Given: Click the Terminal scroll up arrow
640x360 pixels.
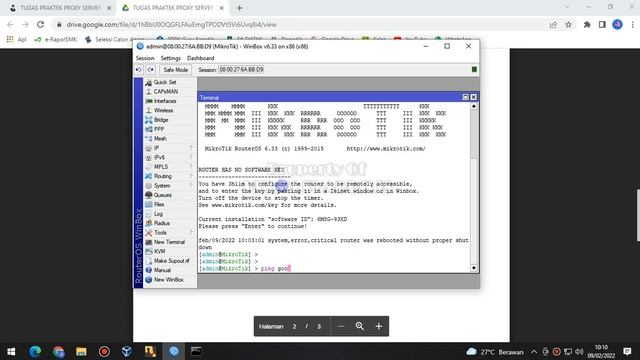Looking at the screenshot, I should (473, 106).
